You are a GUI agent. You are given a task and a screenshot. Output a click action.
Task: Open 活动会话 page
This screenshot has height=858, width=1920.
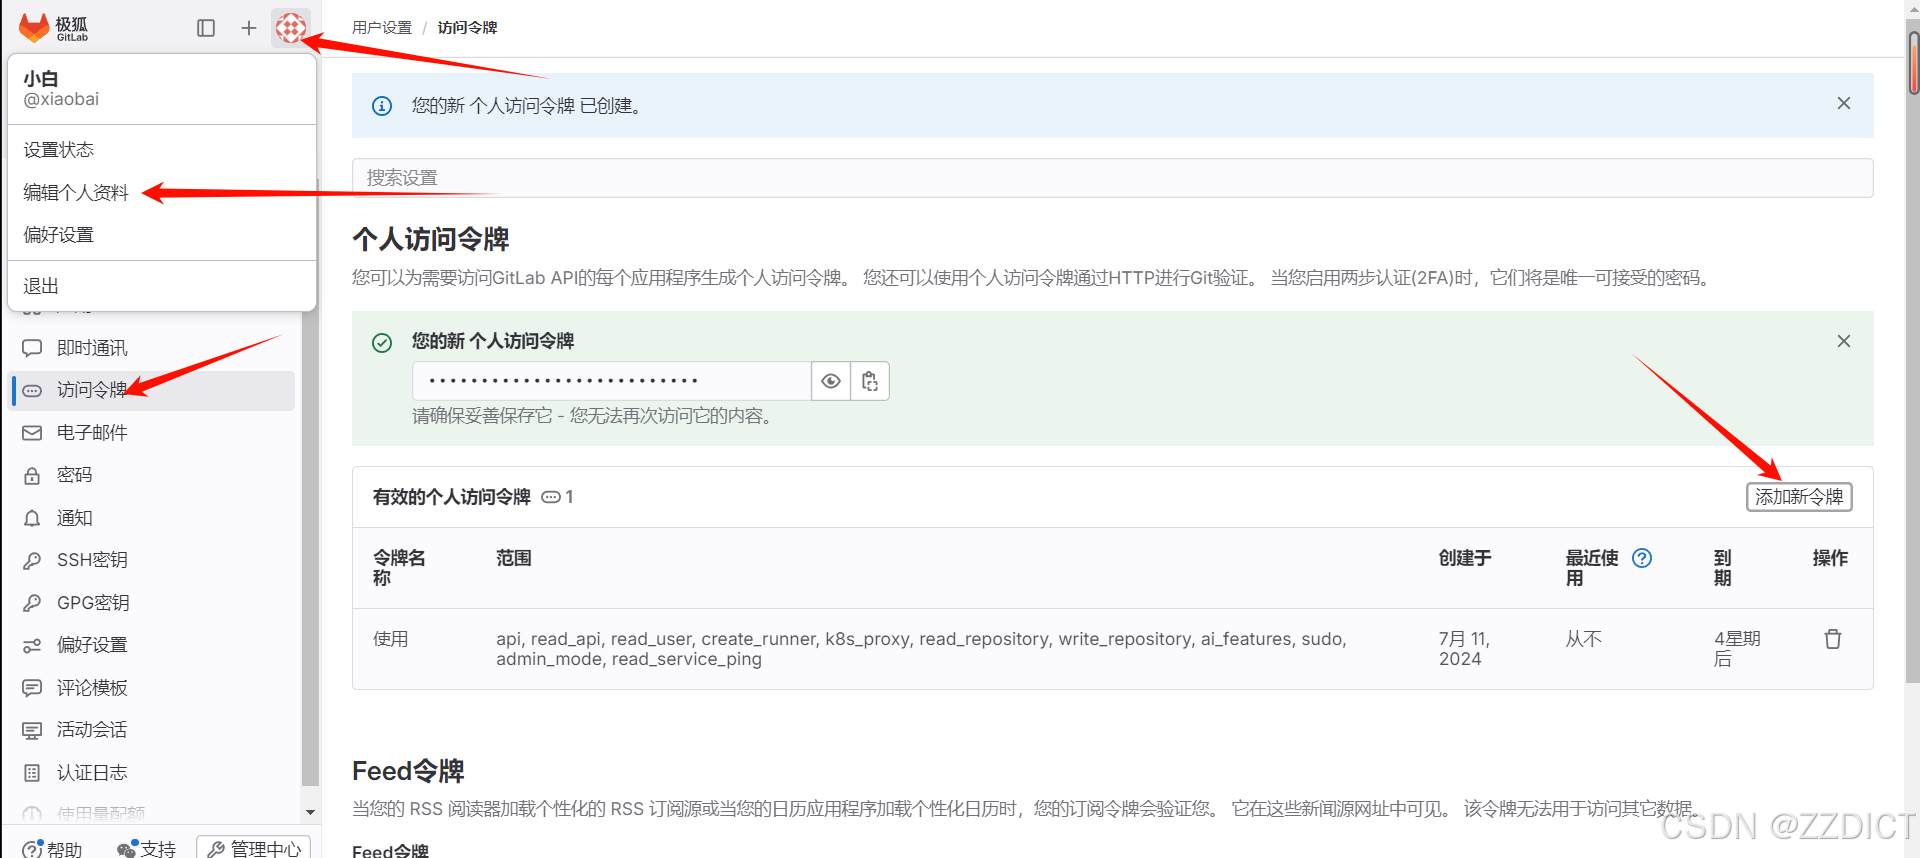154,730
